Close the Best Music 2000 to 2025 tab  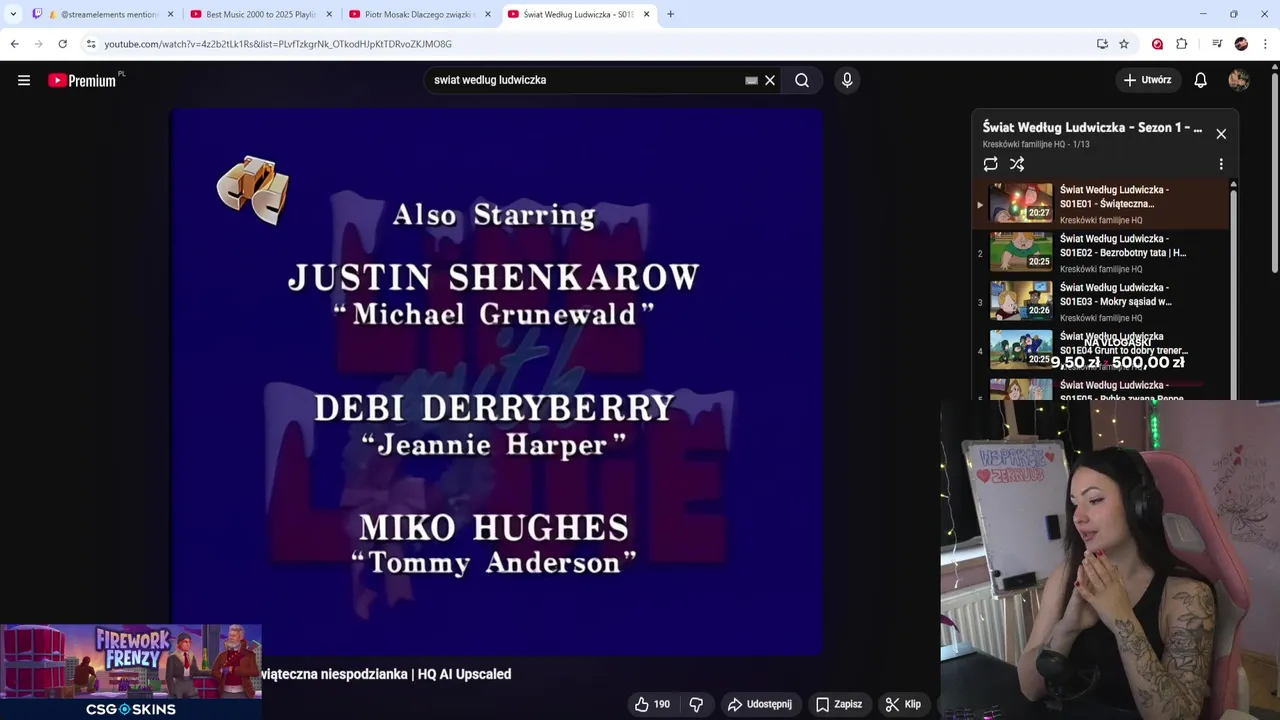(x=329, y=14)
